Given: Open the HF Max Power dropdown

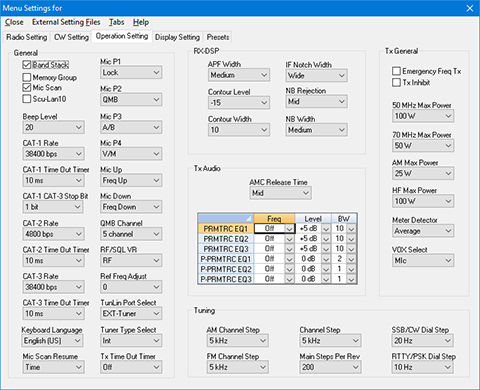Looking at the screenshot, I should [x=423, y=201].
